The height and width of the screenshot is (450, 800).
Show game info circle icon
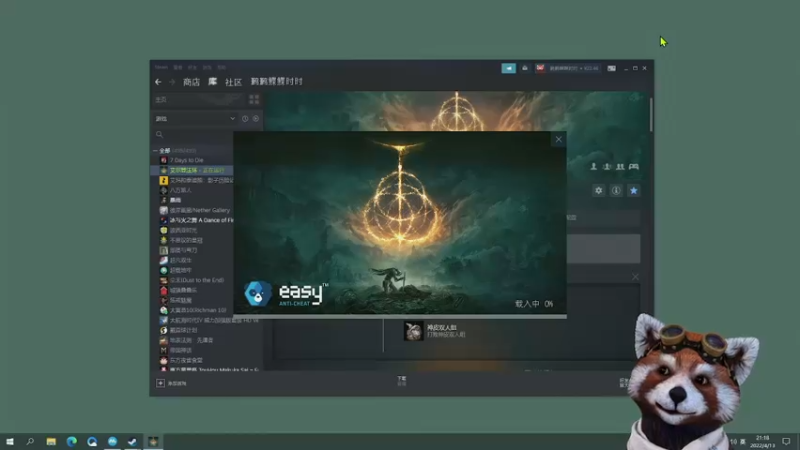(x=616, y=190)
